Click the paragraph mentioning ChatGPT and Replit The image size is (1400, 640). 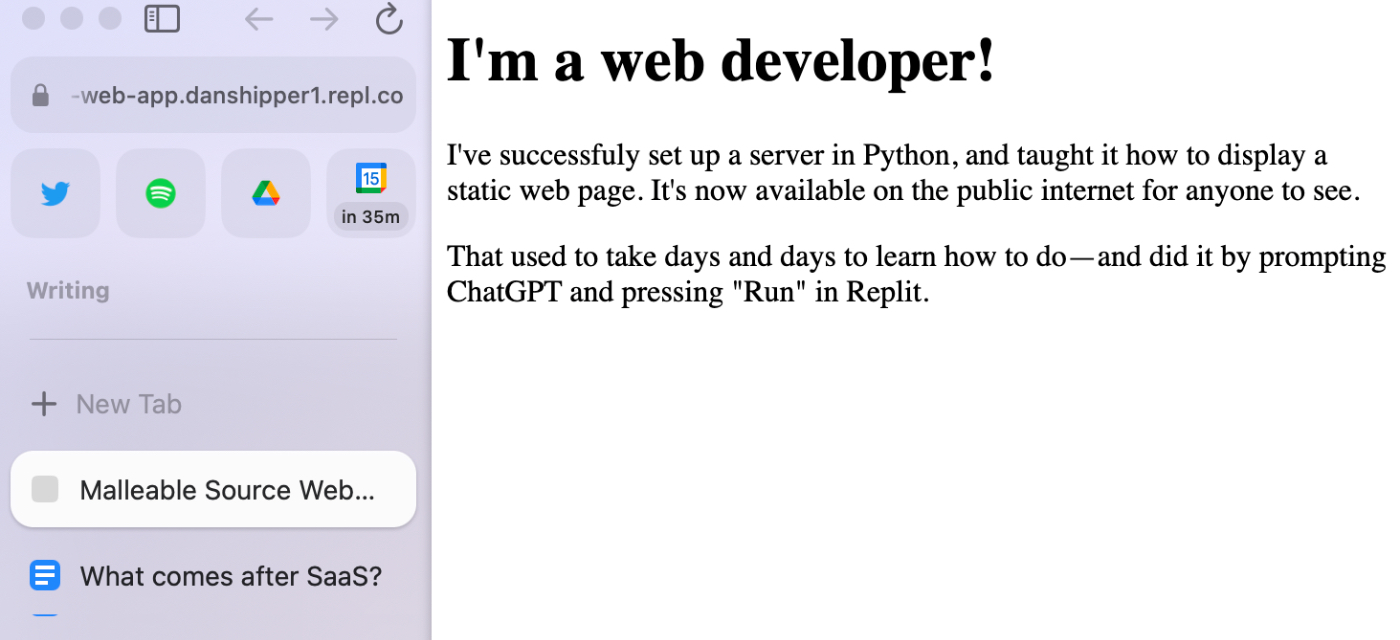[916, 275]
